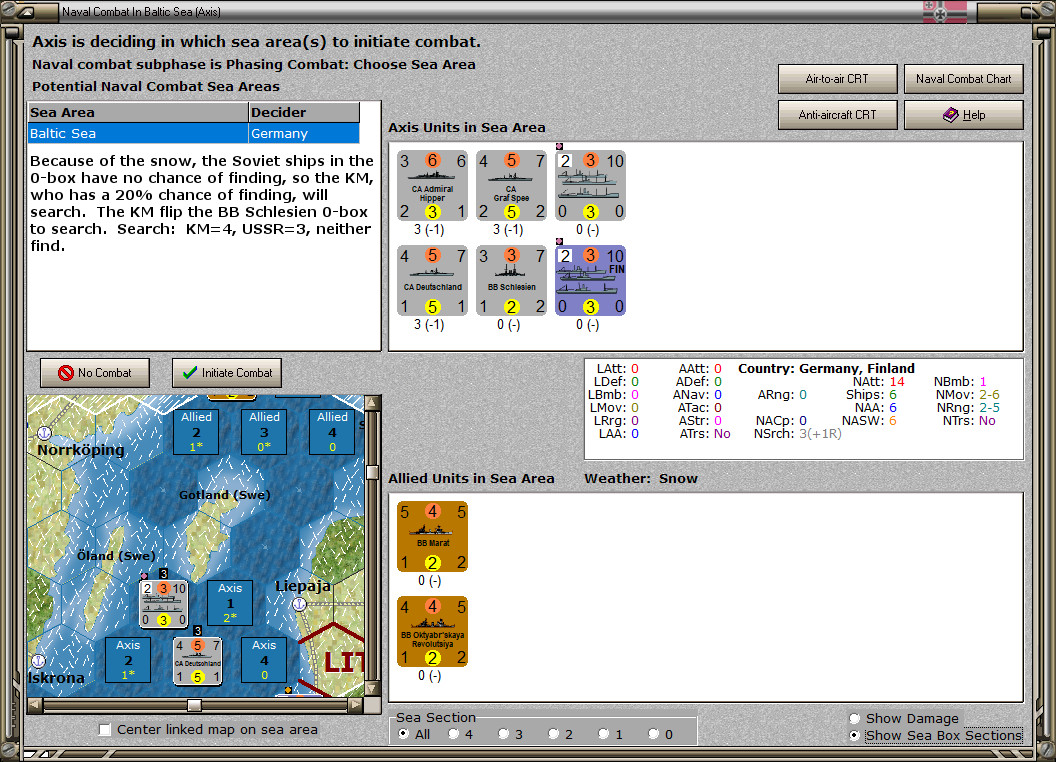Screen dimensions: 1056x762
Task: Choose No Combat
Action: click(x=95, y=373)
